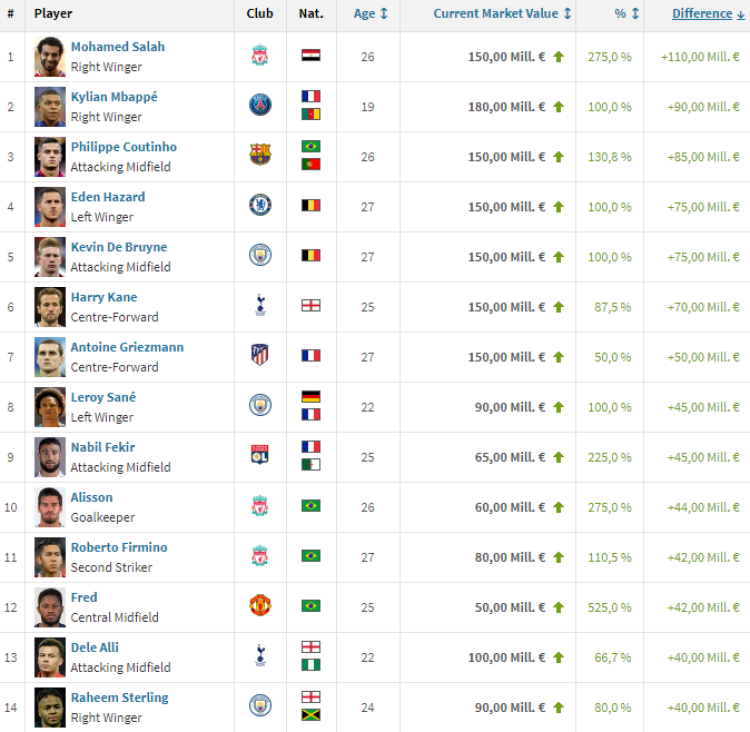
Task: Click the FC Barcelona crest icon
Action: click(260, 155)
